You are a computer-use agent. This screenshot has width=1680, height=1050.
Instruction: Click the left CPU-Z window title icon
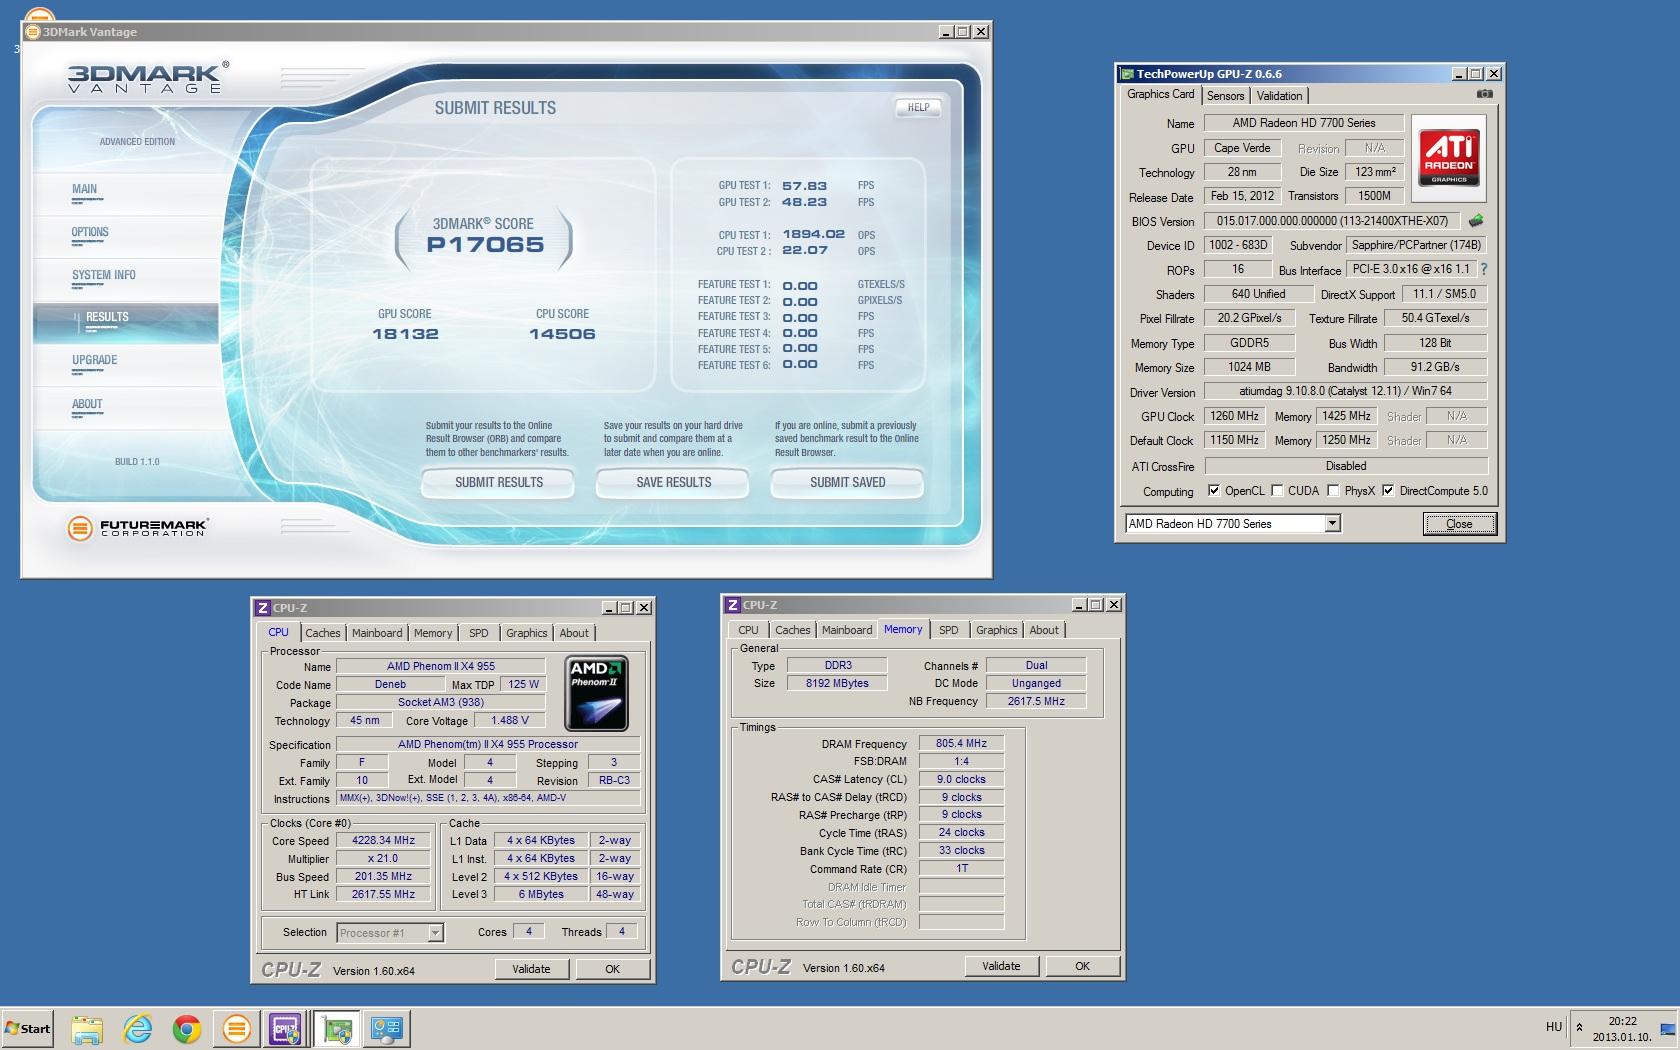point(262,607)
